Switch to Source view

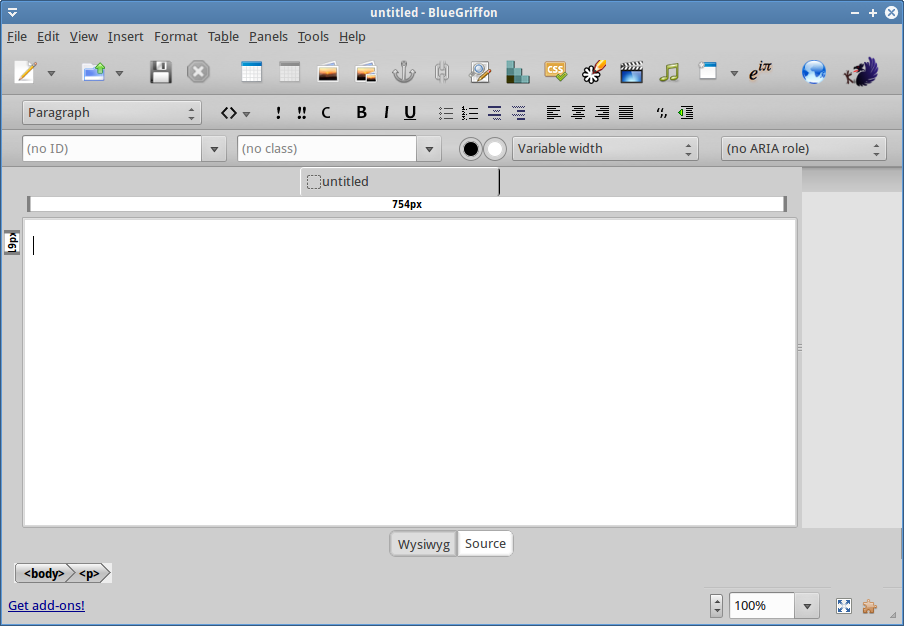tap(485, 544)
